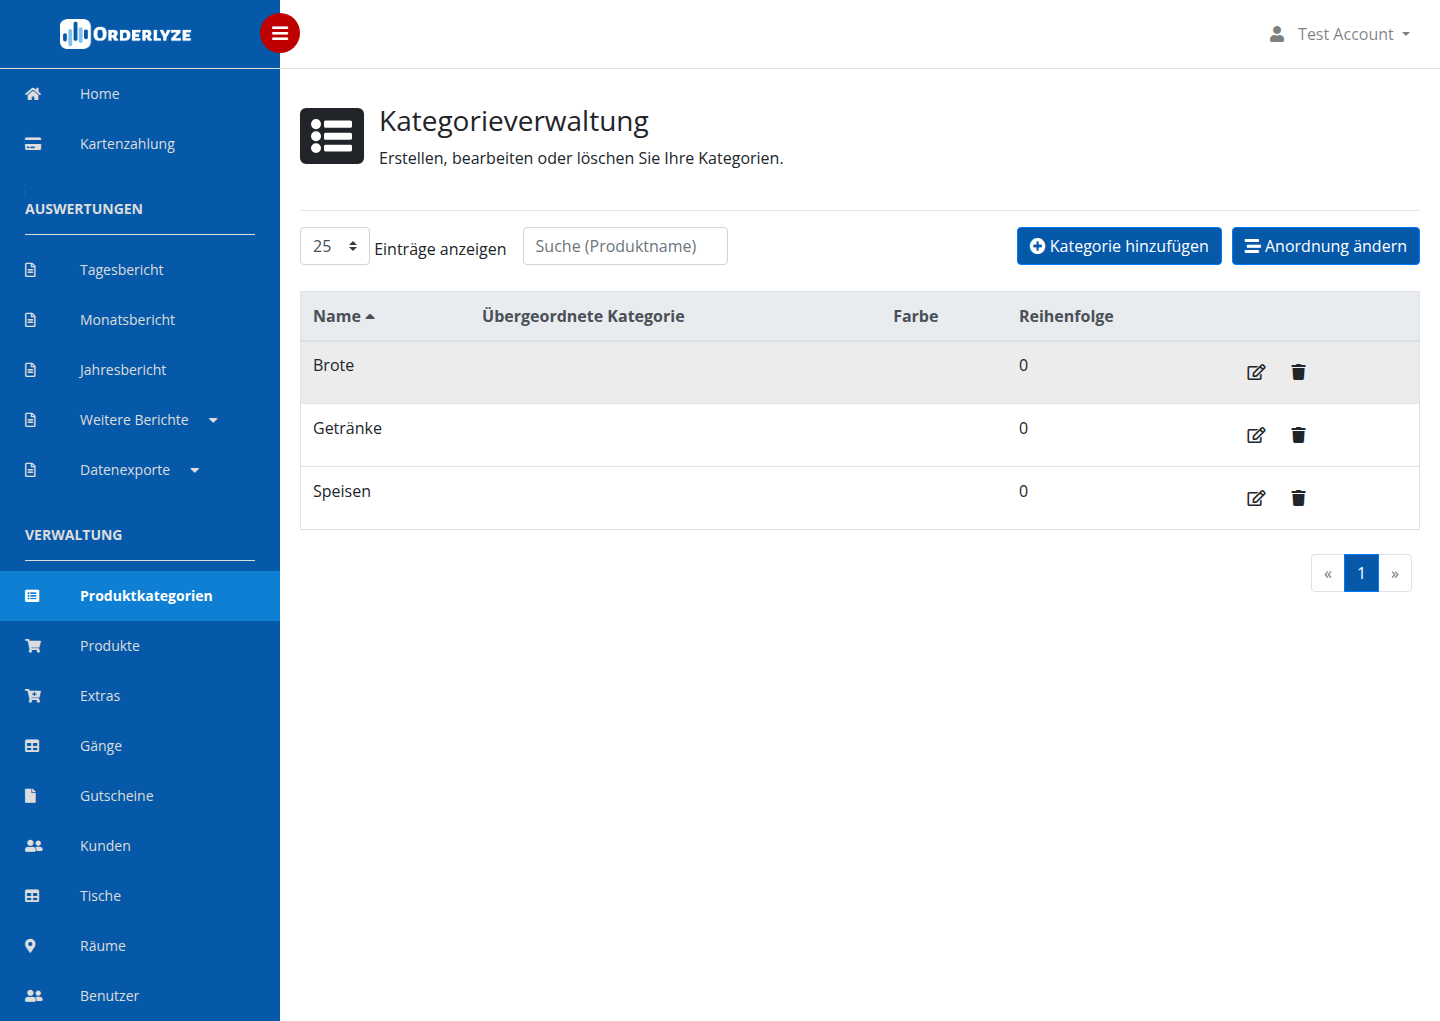Edit the Brote category
The image size is (1440, 1021).
[x=1256, y=372]
